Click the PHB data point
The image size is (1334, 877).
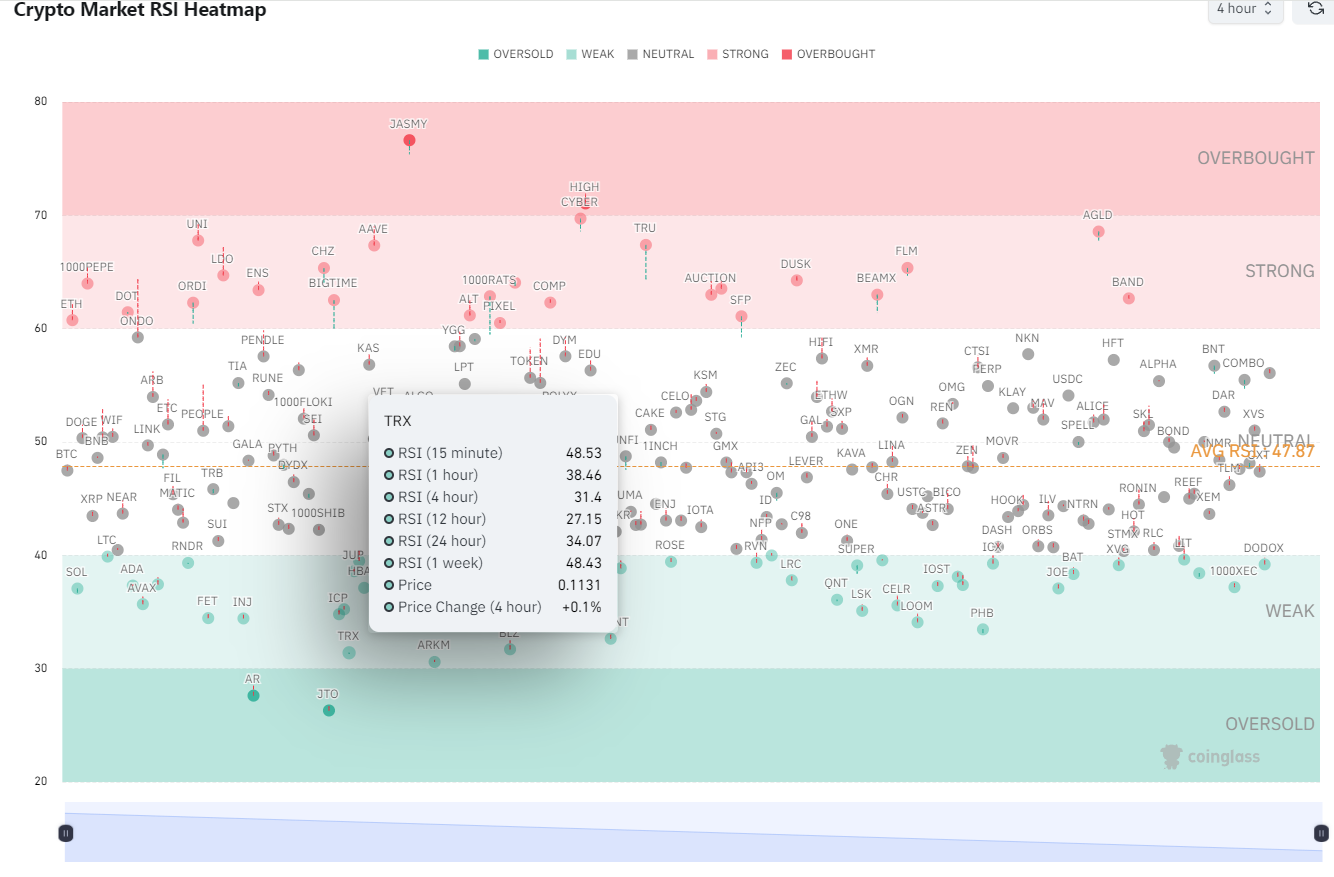[983, 630]
